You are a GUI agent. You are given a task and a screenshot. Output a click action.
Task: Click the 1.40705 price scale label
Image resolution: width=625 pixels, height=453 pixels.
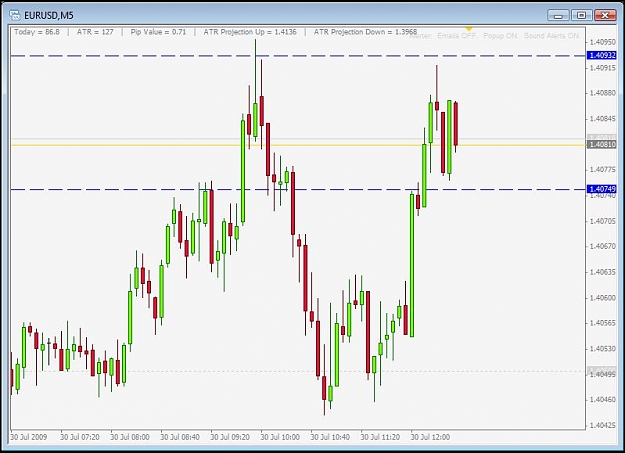[x=603, y=221]
